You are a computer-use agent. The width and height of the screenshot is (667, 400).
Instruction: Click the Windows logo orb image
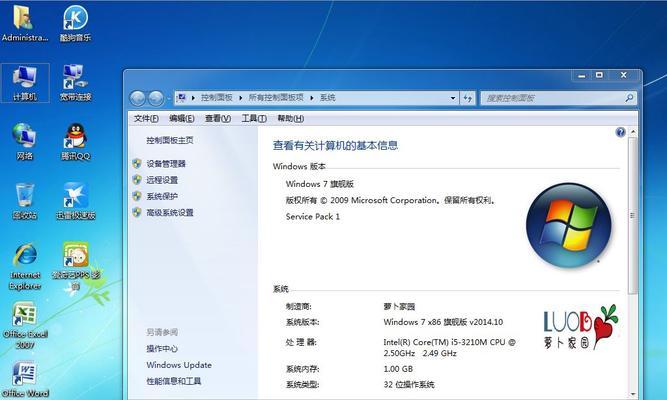coord(569,225)
